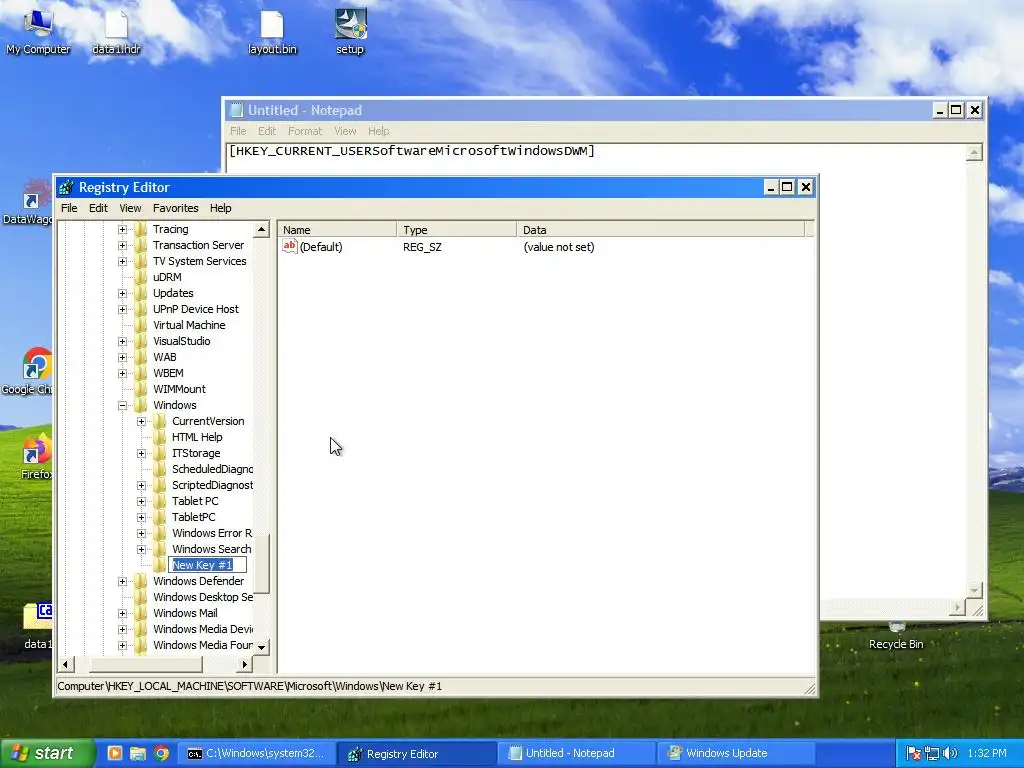1024x768 pixels.
Task: Click the HTML Help folder icon
Action: 160,437
